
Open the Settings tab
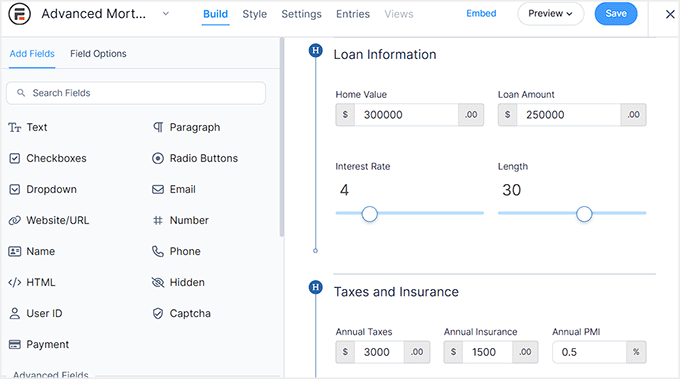click(301, 14)
